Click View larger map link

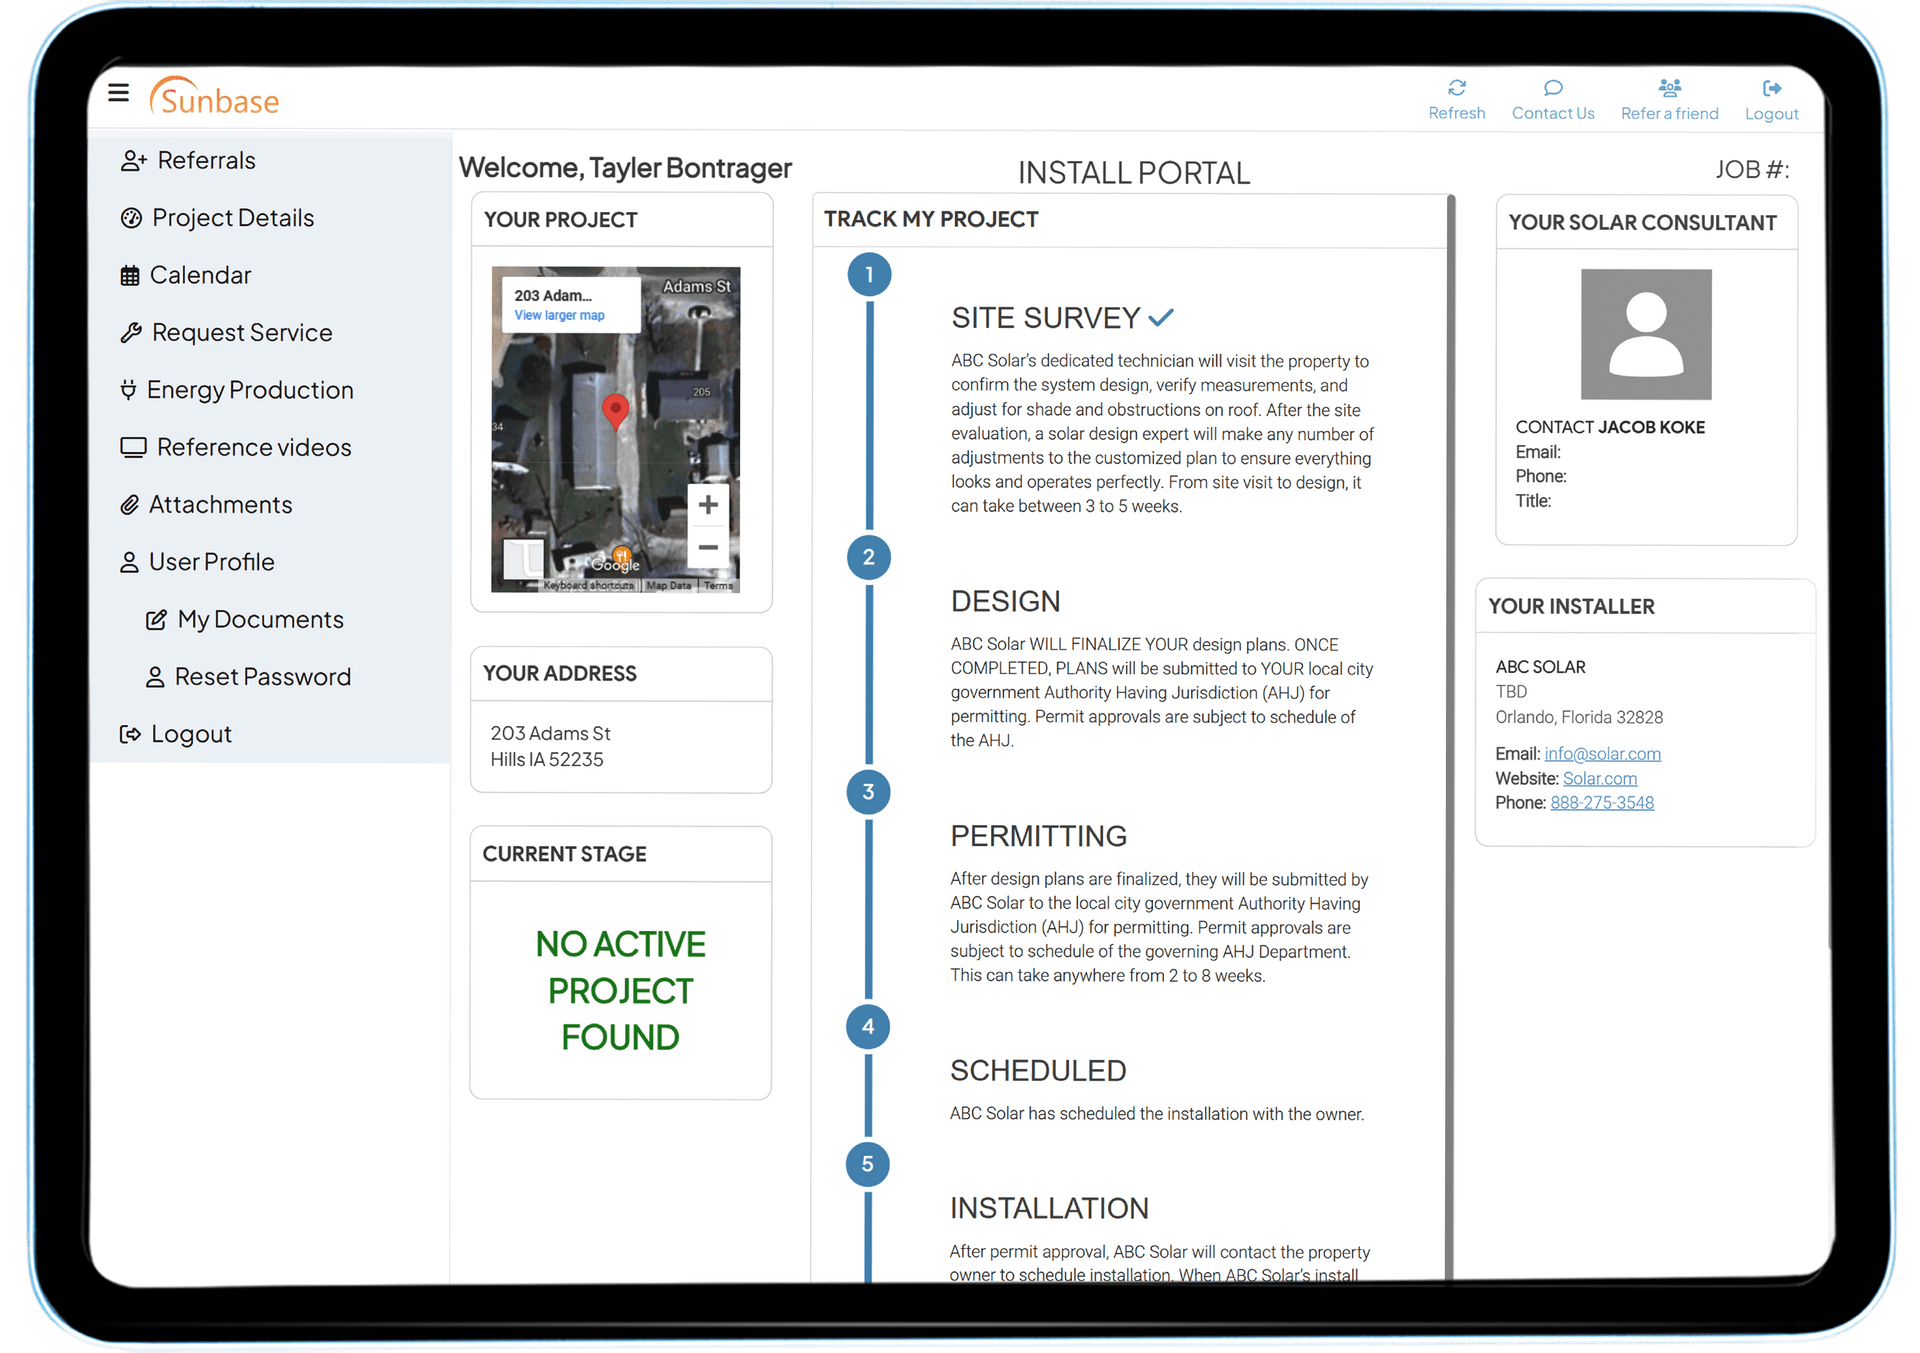pyautogui.click(x=559, y=315)
